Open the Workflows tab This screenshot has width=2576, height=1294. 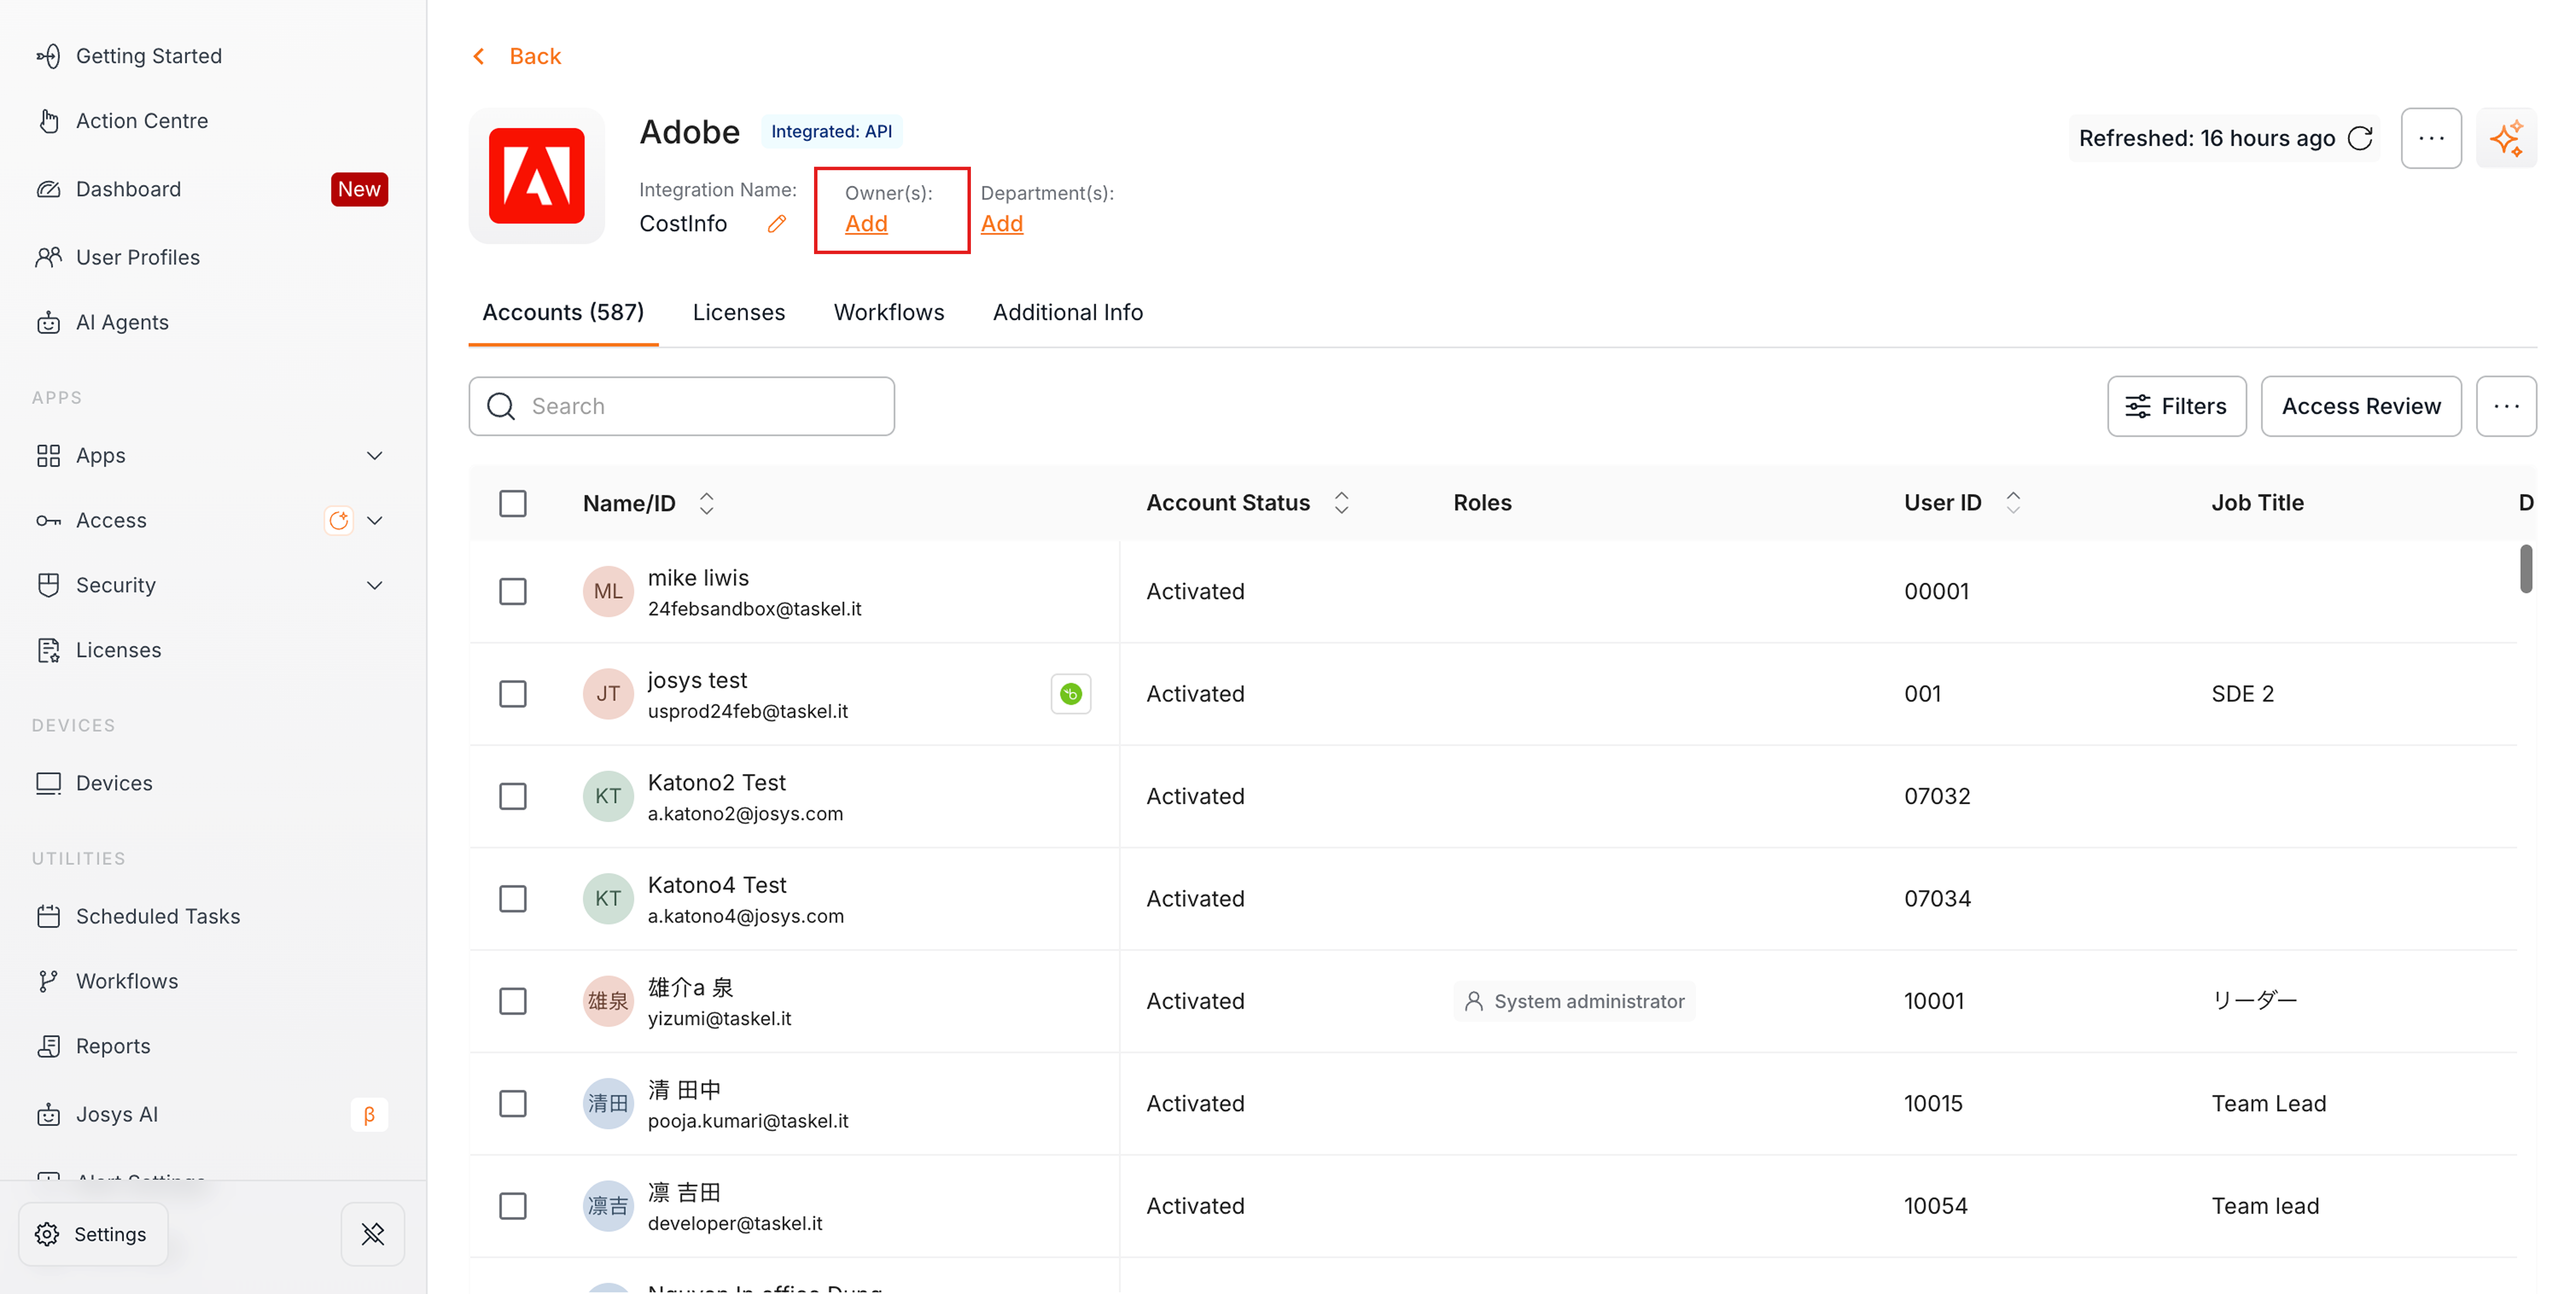889,312
